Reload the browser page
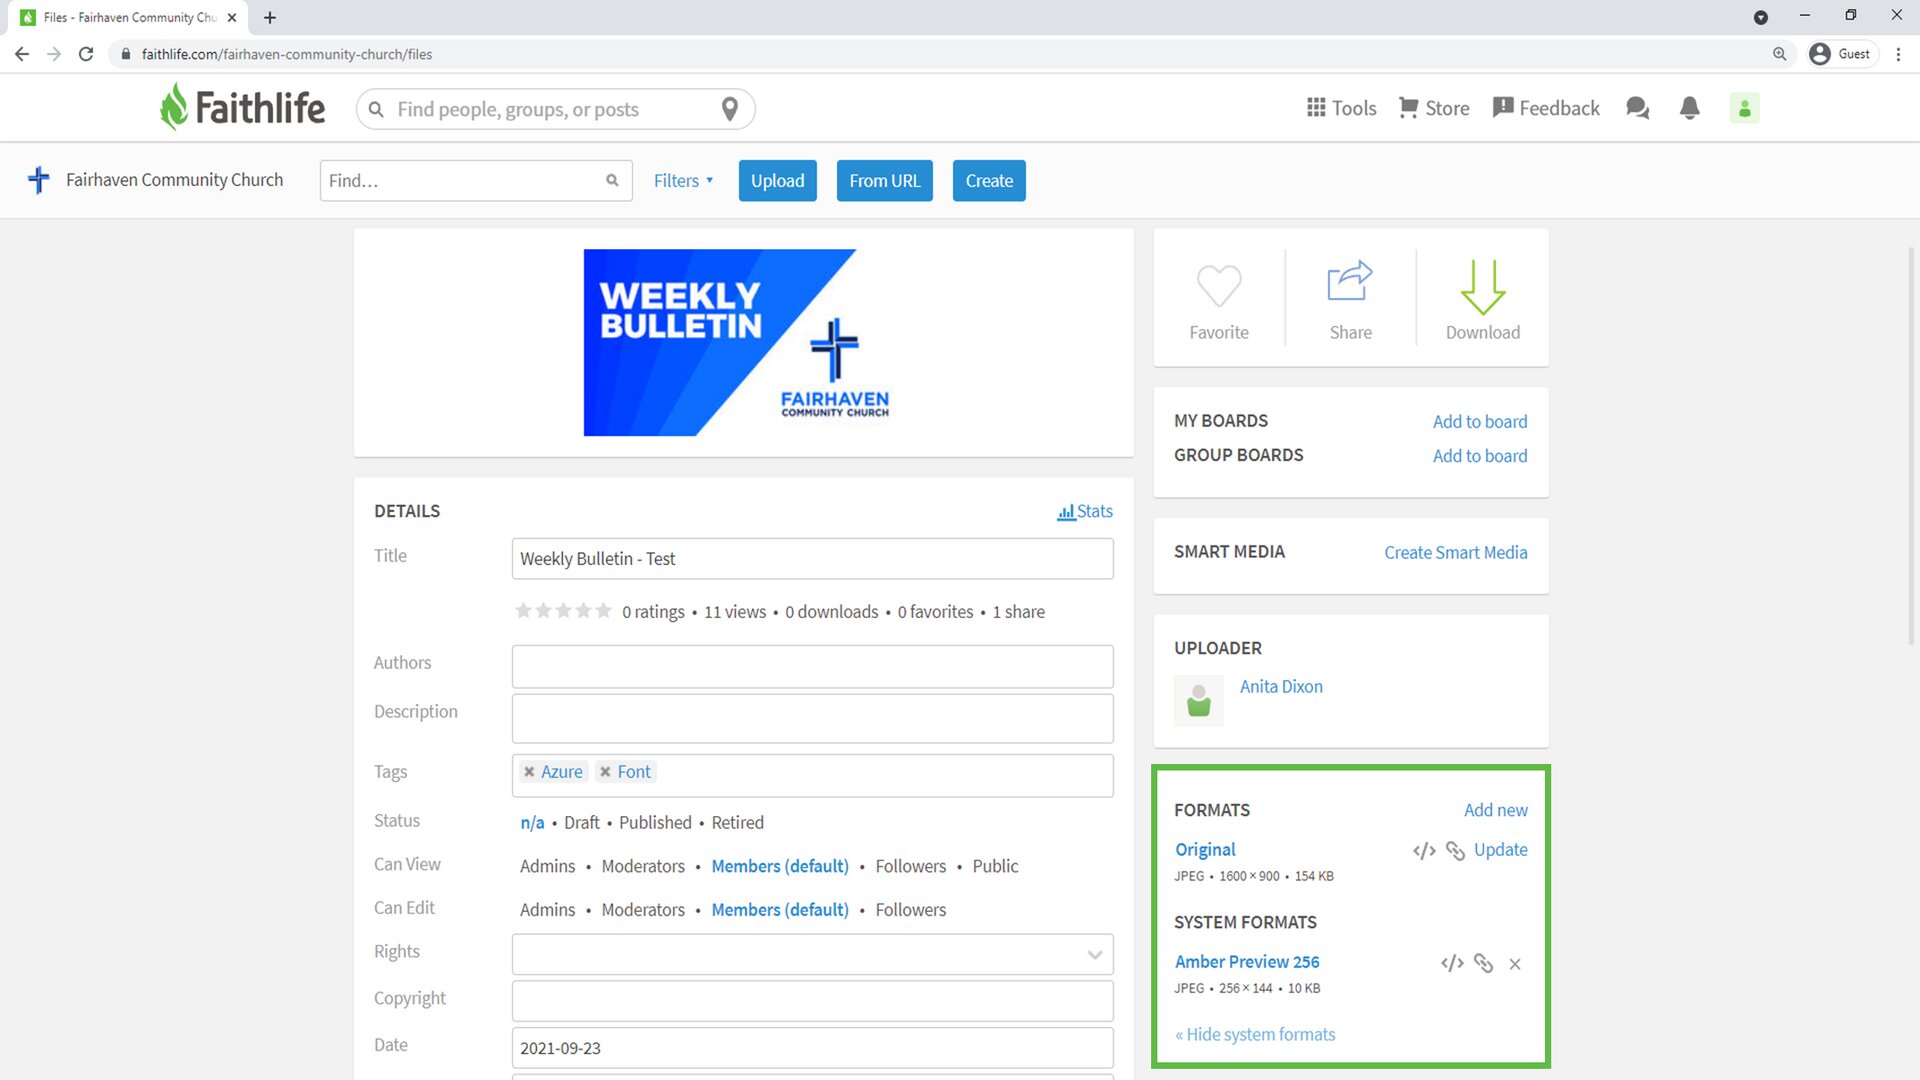Viewport: 1920px width, 1080px height. [x=86, y=54]
